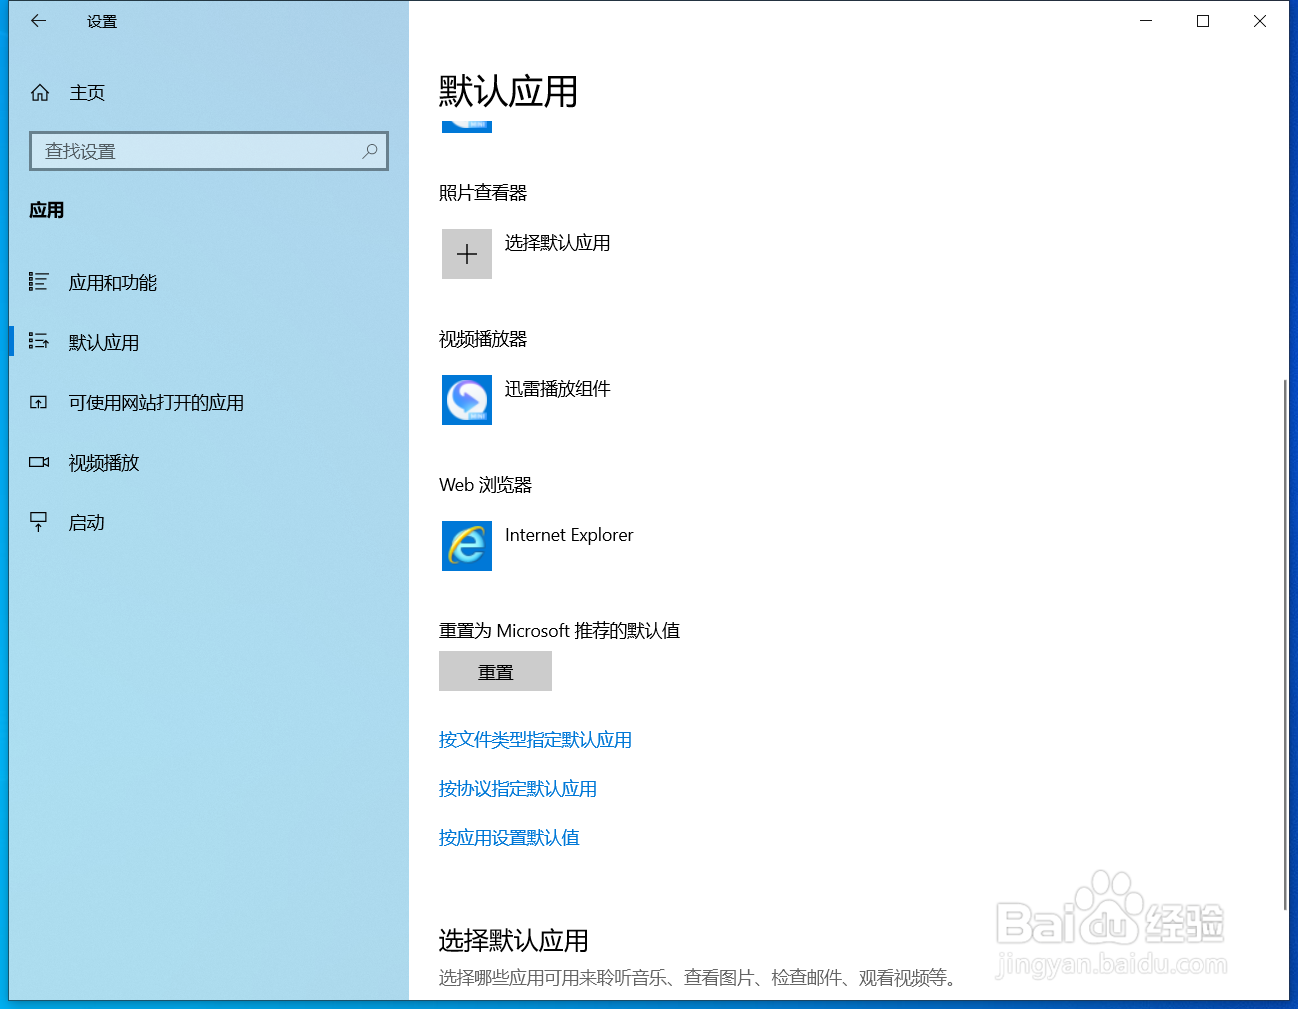Open 视频播放 settings
1298x1009 pixels.
click(x=103, y=462)
